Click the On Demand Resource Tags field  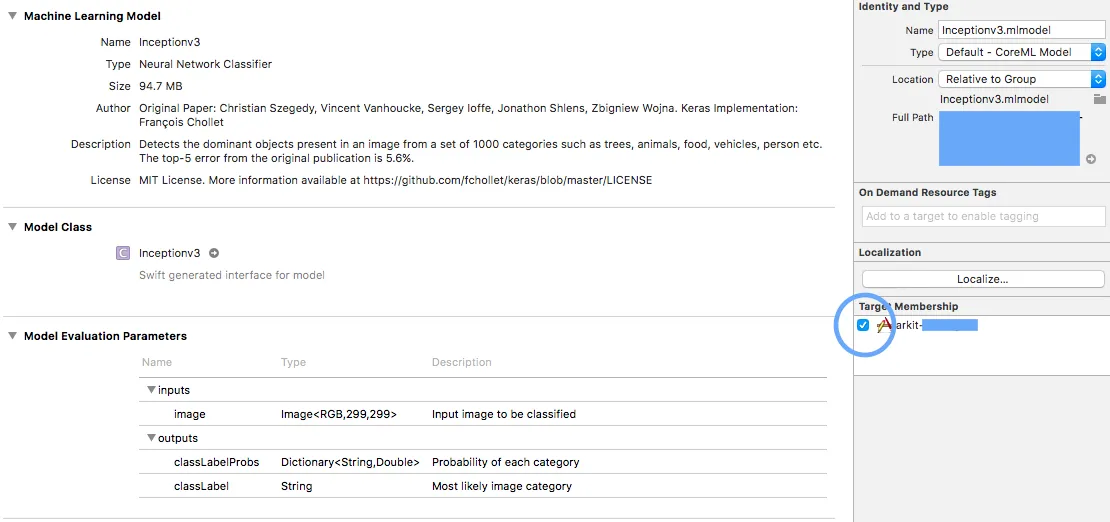coord(982,216)
